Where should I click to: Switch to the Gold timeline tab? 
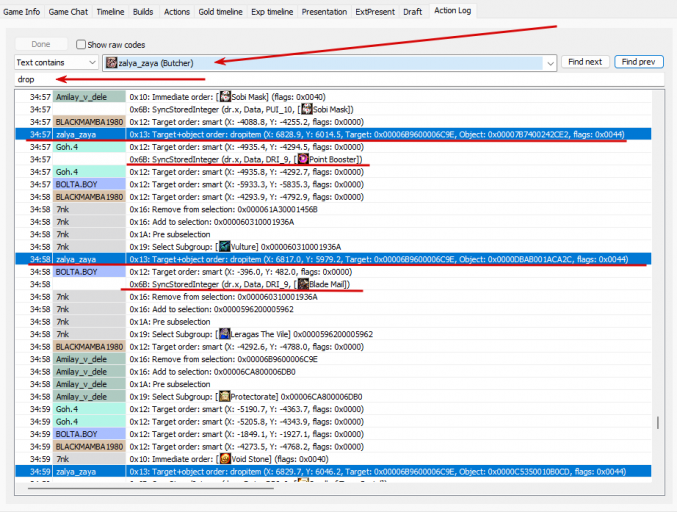tap(220, 12)
